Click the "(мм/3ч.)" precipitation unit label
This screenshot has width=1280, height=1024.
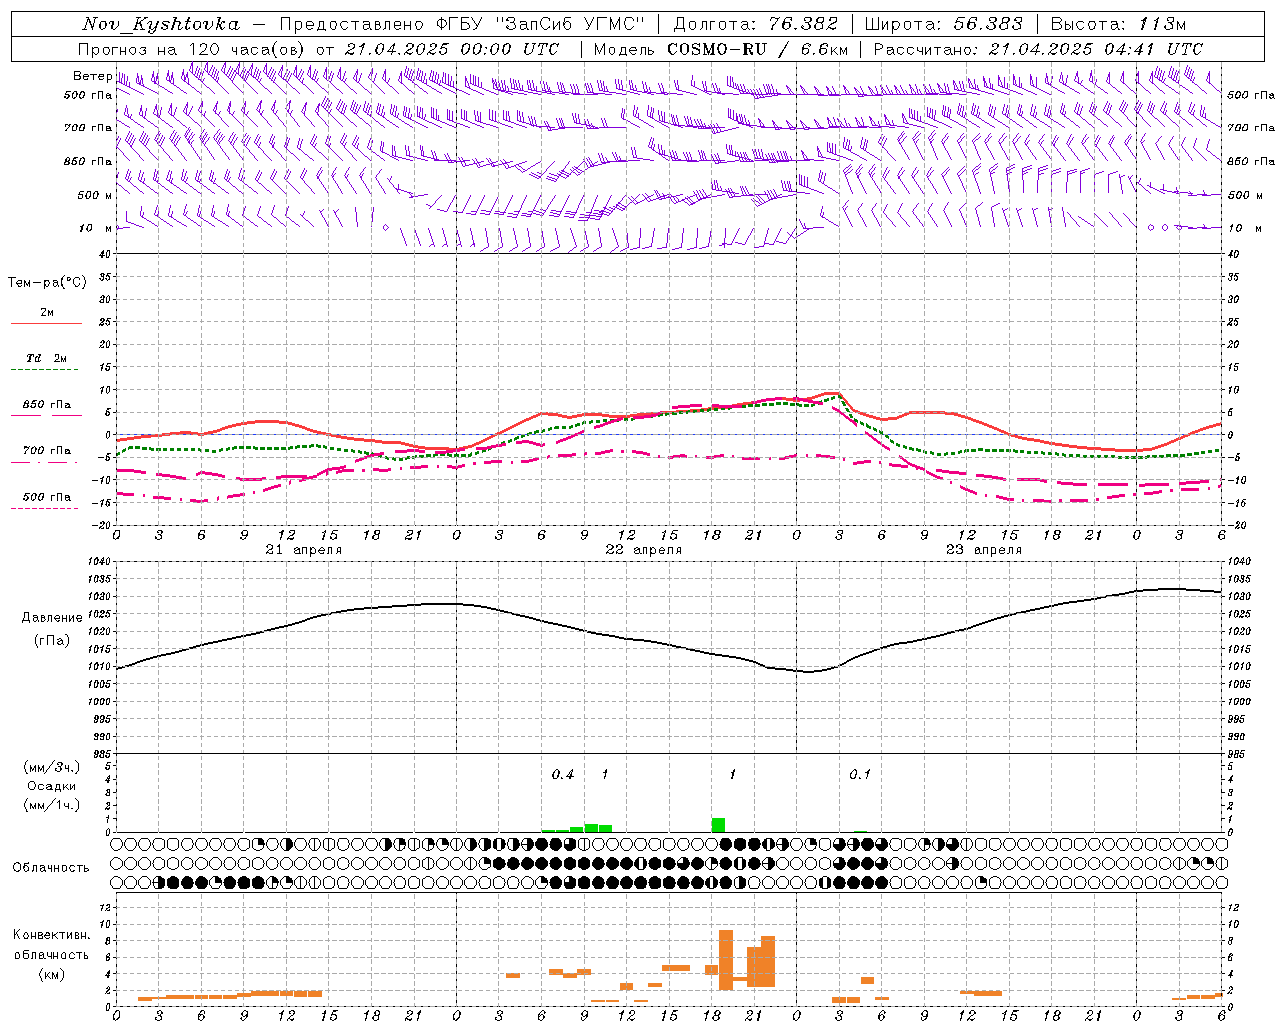tap(52, 768)
